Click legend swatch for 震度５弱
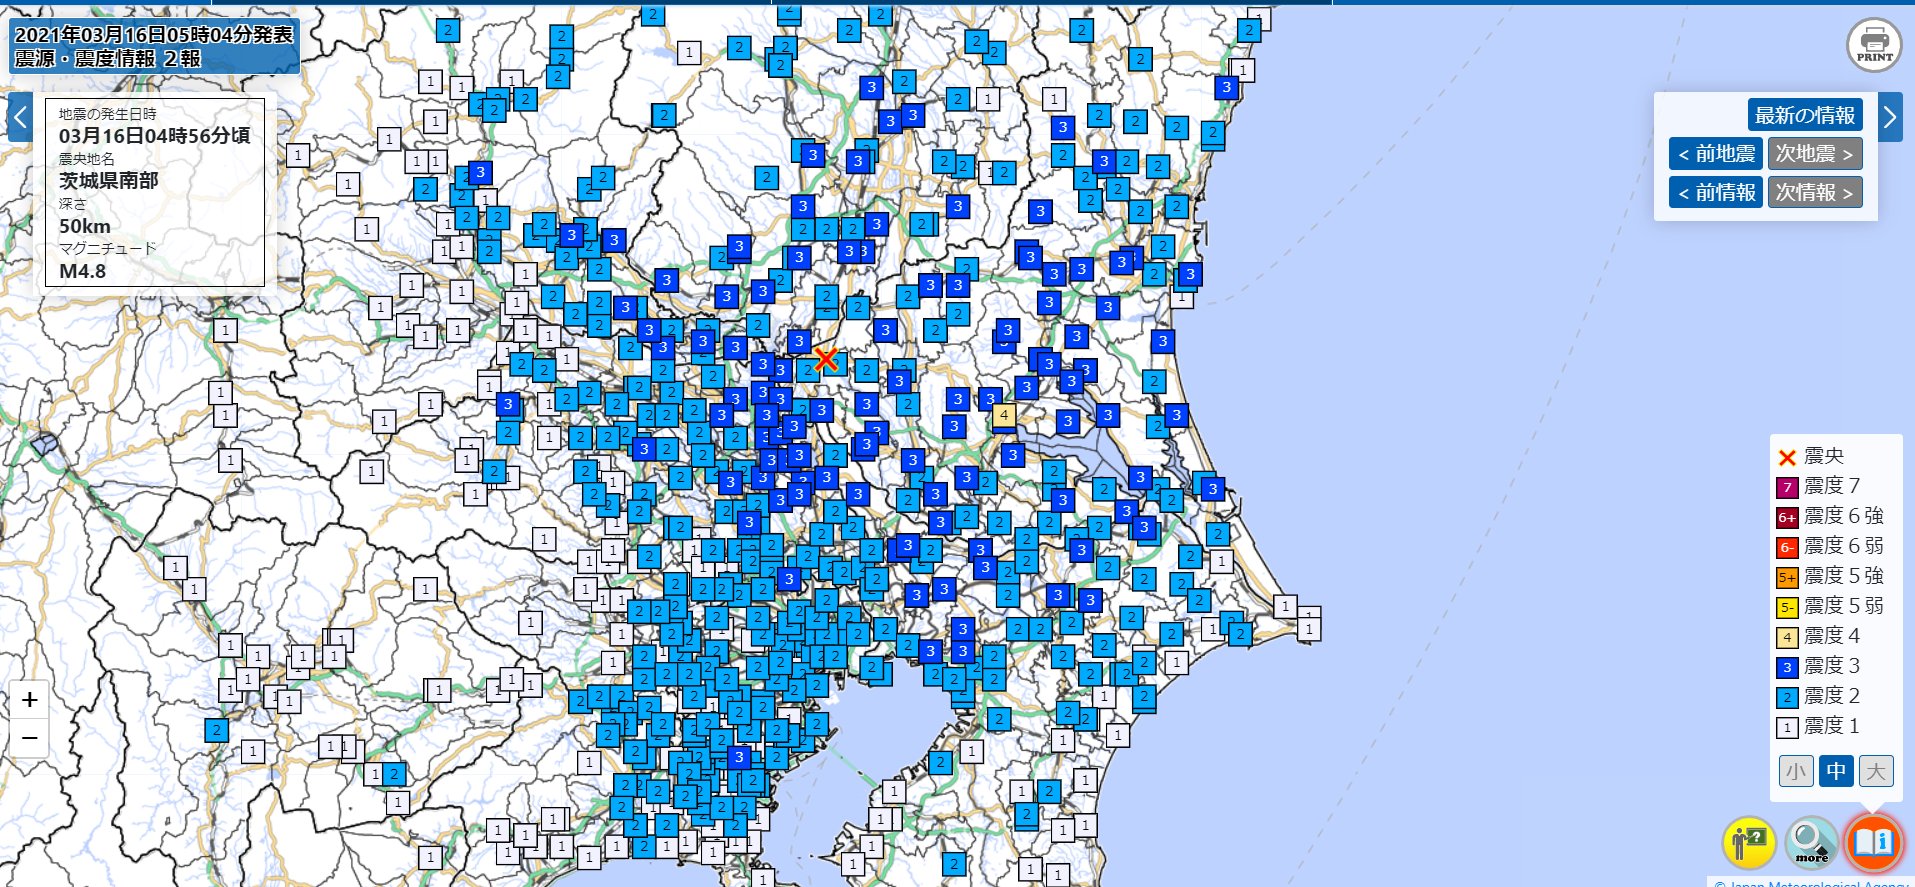 click(x=1787, y=607)
